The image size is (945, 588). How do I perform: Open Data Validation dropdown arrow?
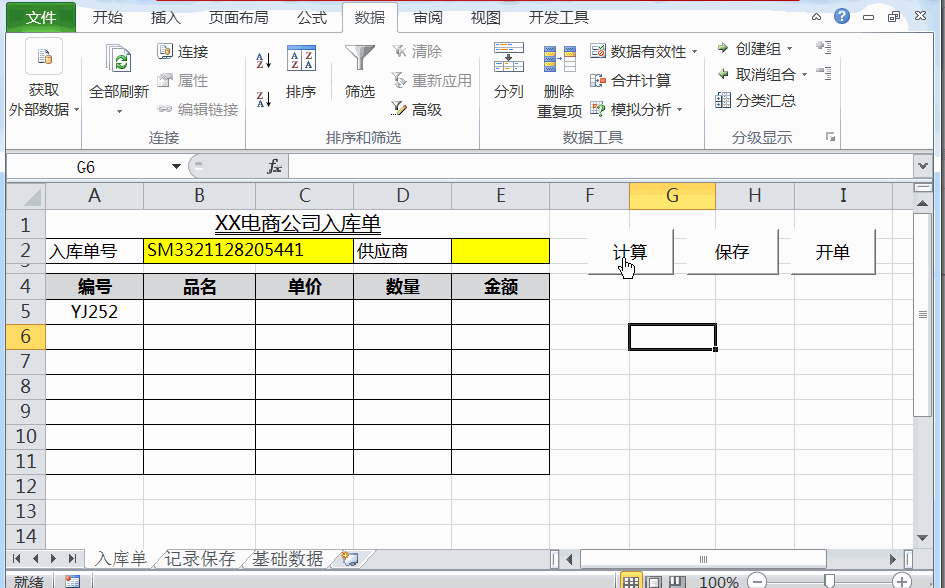[694, 52]
